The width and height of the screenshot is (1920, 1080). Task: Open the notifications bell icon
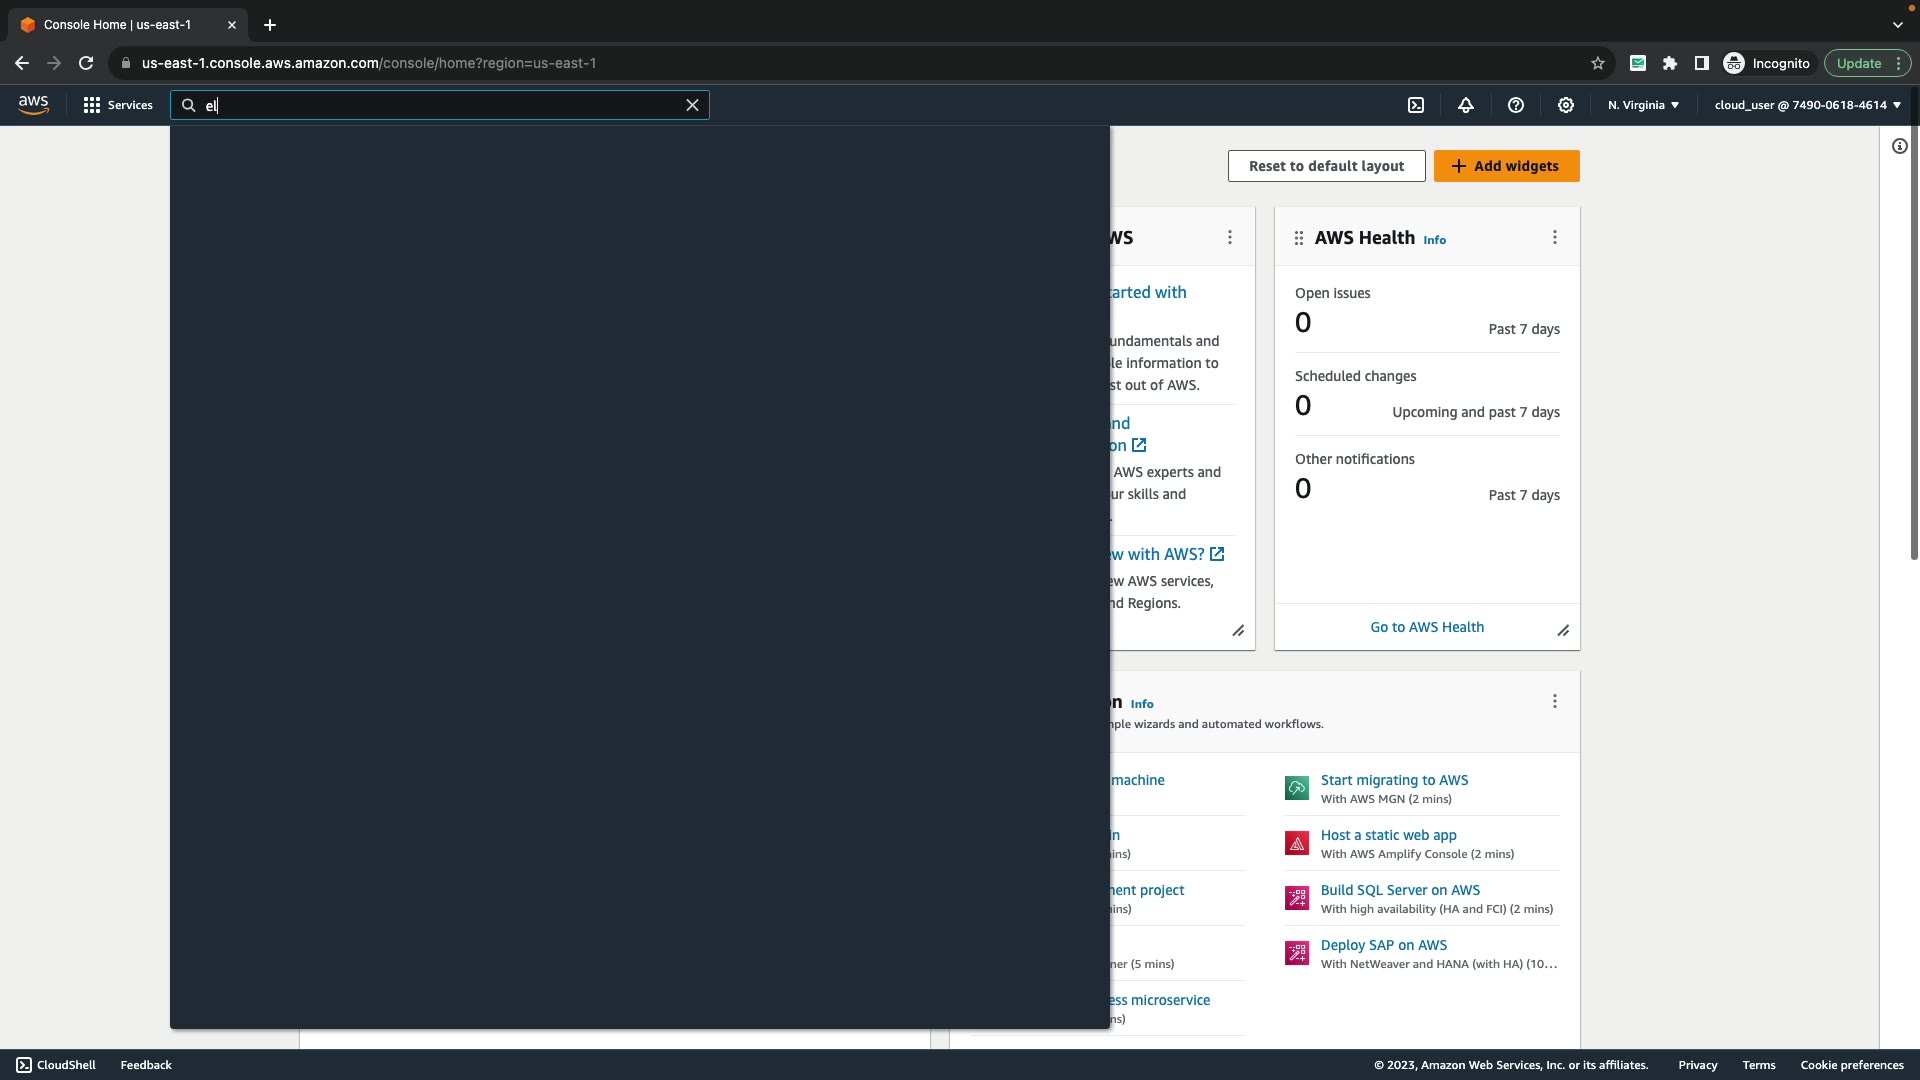pos(1466,105)
